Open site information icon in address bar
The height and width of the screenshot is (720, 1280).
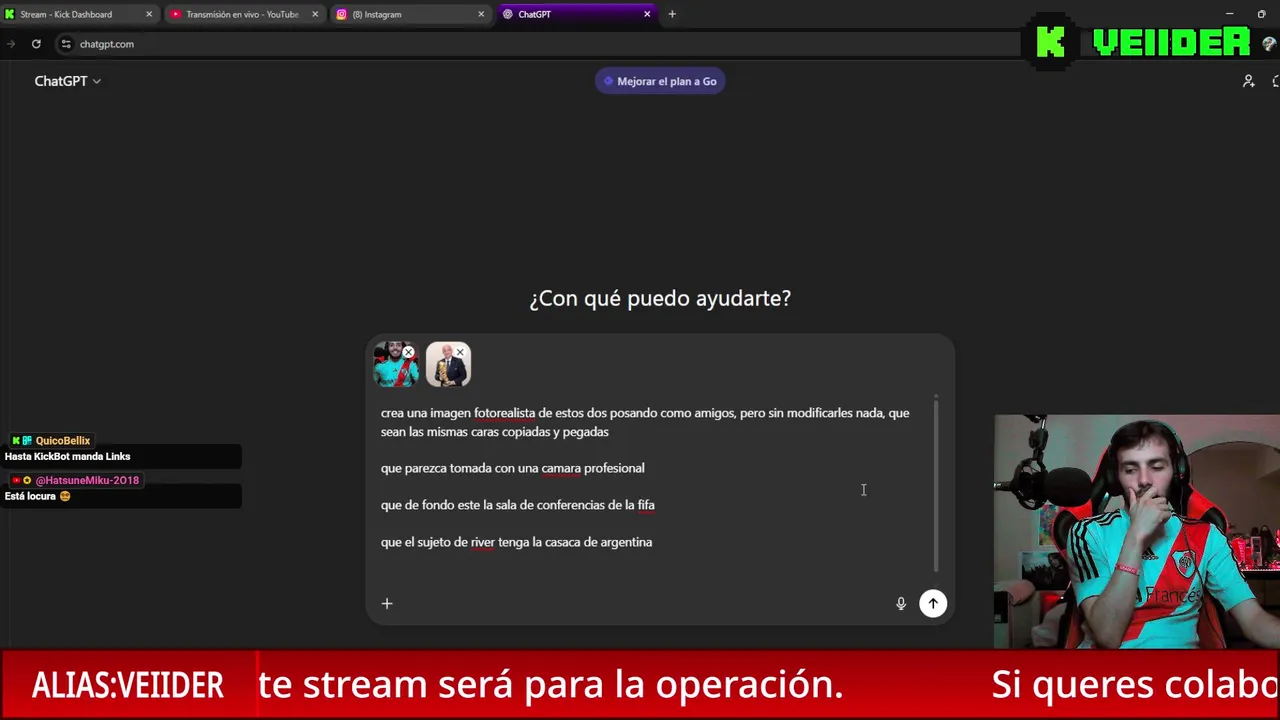[66, 44]
